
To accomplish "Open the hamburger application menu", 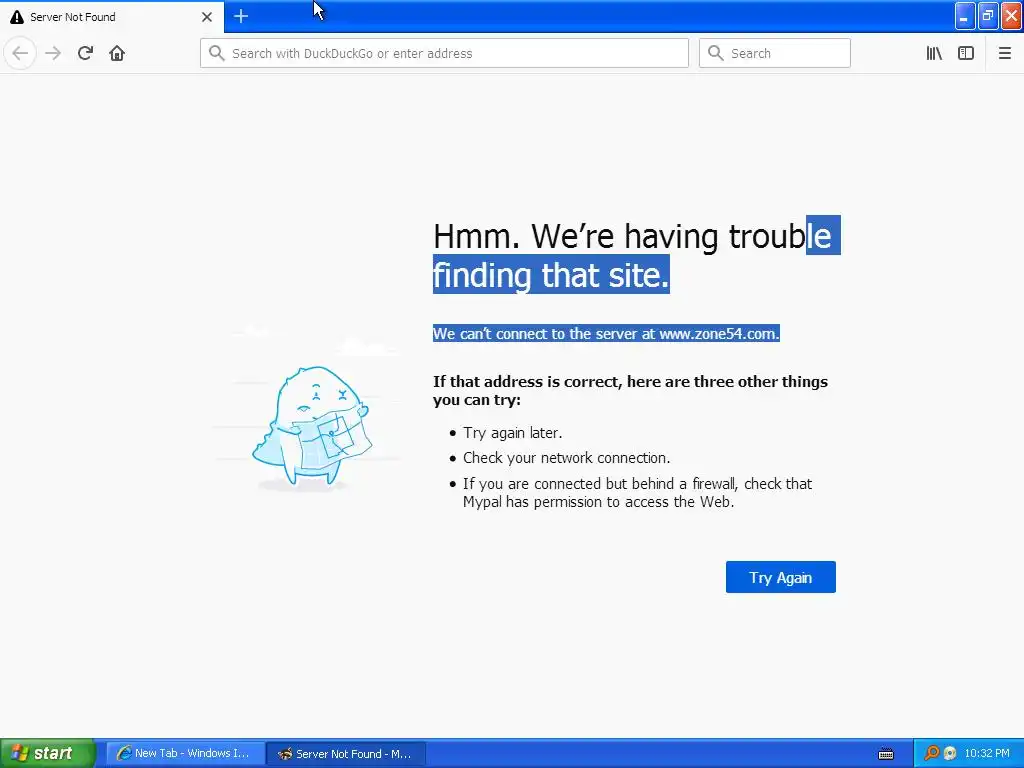I will [1004, 53].
